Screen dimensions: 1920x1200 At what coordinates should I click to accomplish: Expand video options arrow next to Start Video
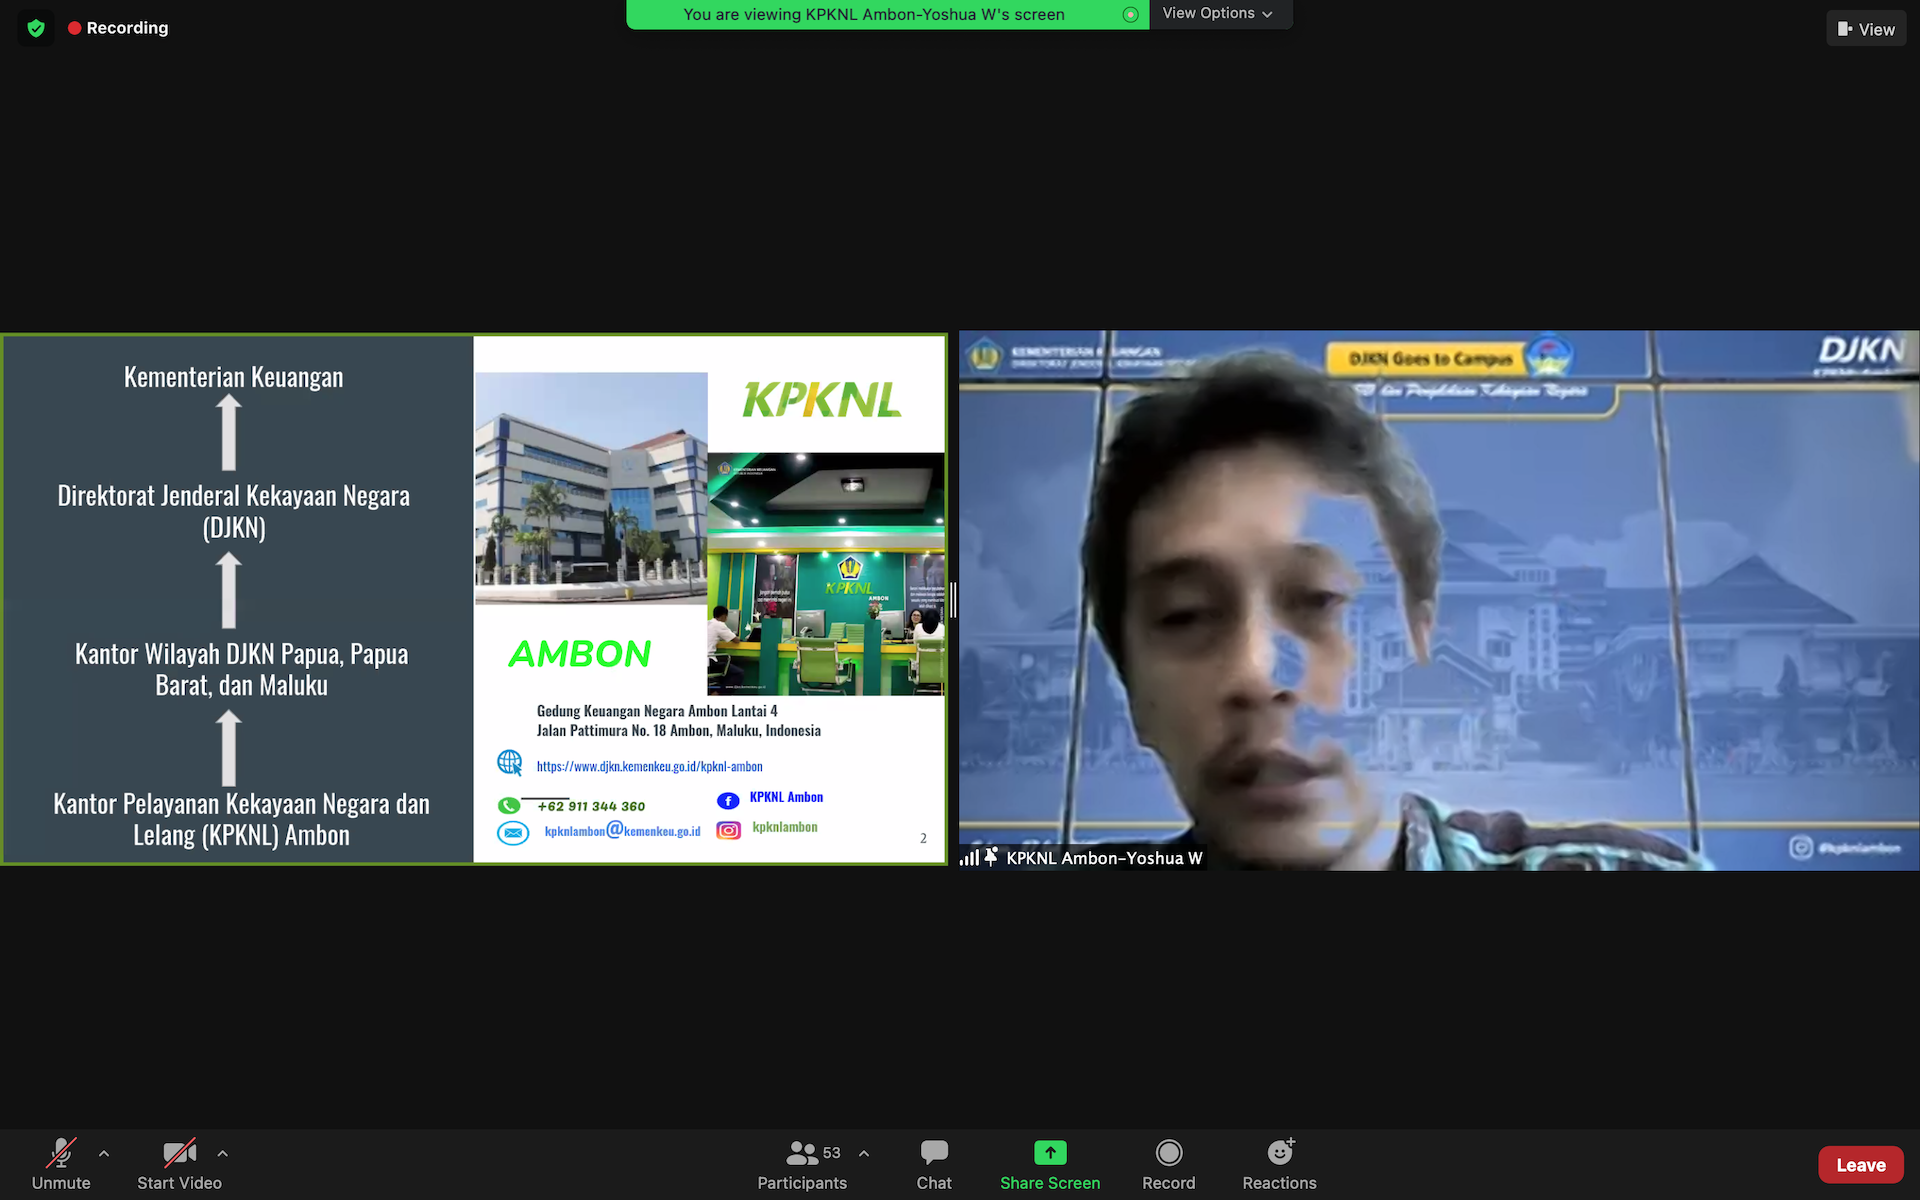pyautogui.click(x=223, y=1154)
